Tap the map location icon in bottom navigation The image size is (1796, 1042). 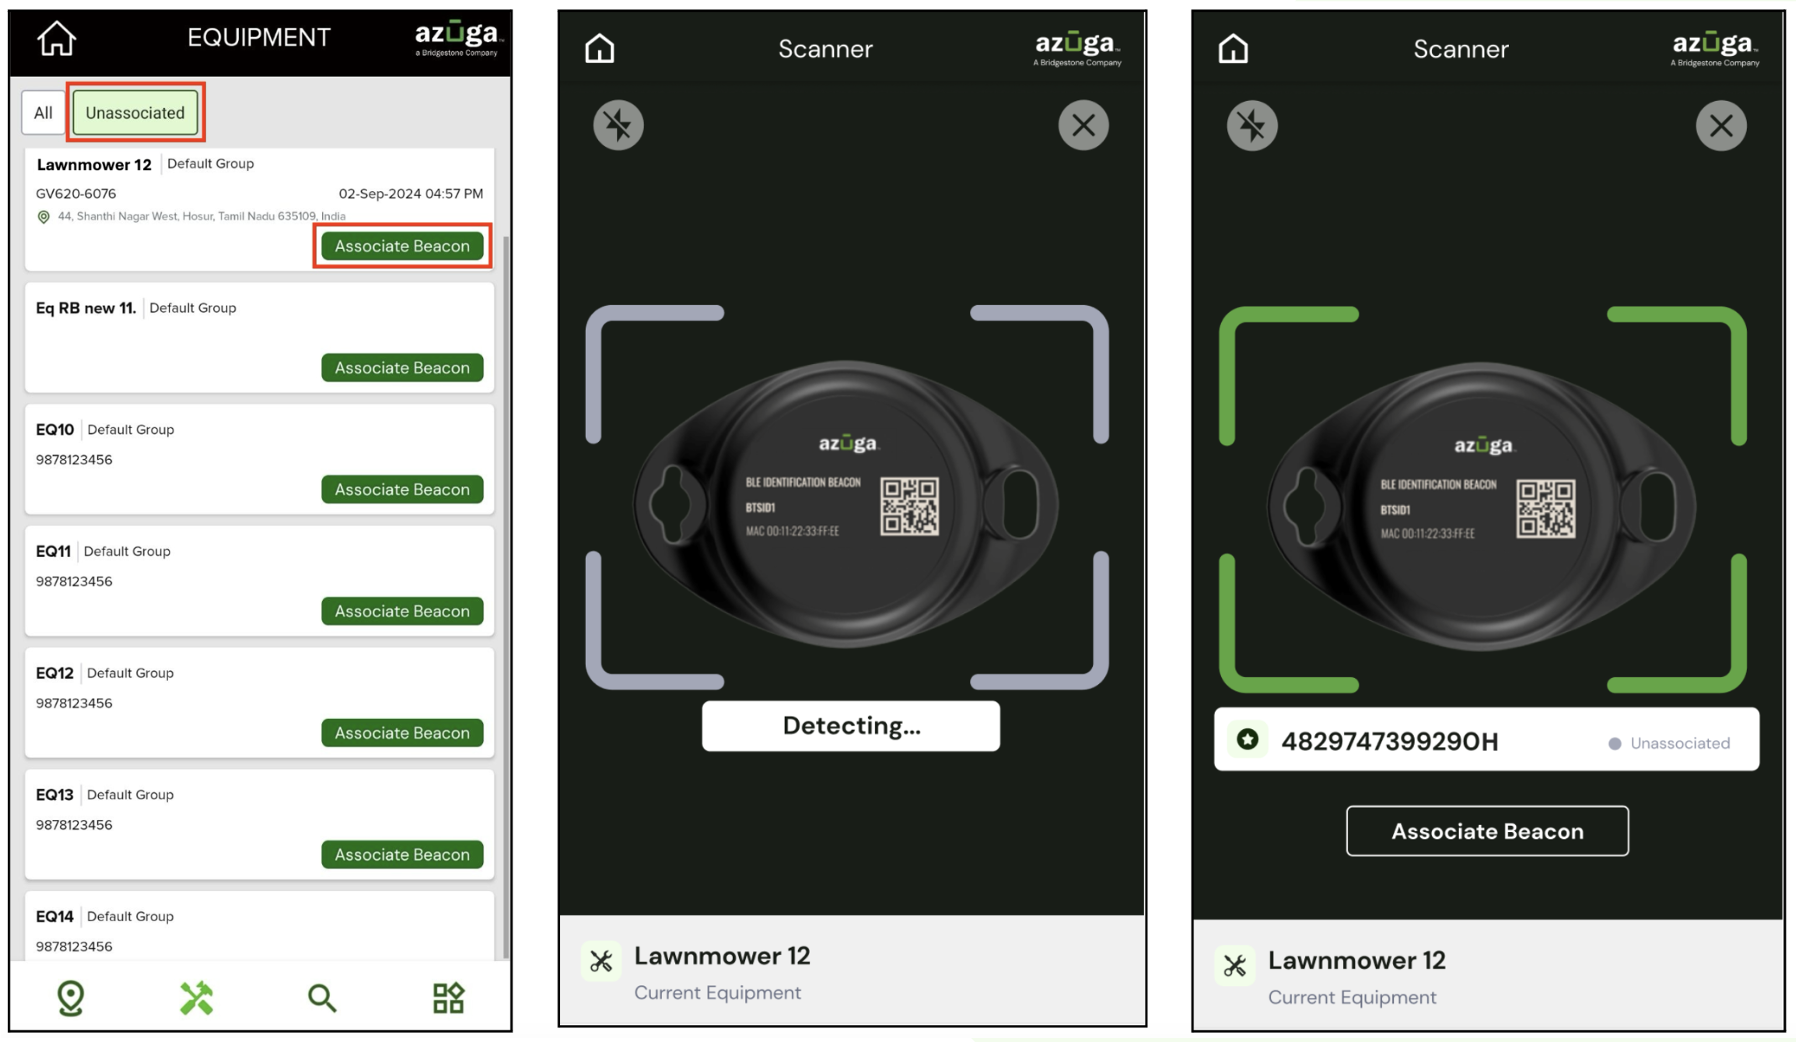click(71, 997)
